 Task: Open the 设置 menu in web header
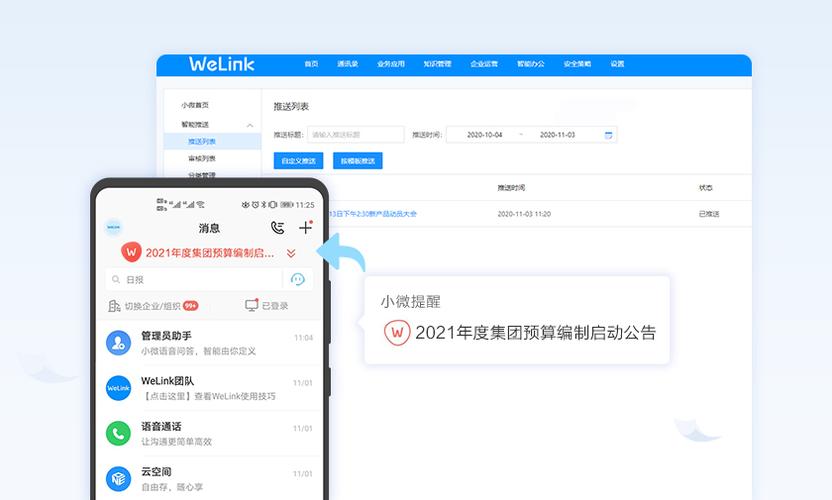point(617,64)
